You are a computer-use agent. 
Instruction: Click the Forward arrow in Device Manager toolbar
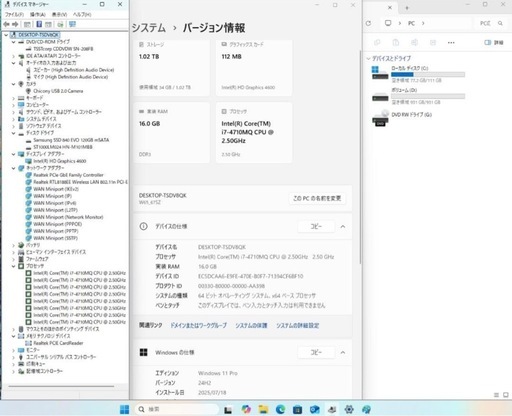15,24
